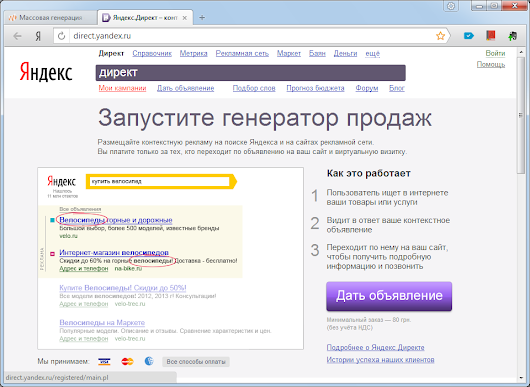Expand the ещё services menu
The height and width of the screenshot is (387, 530).
(372, 53)
